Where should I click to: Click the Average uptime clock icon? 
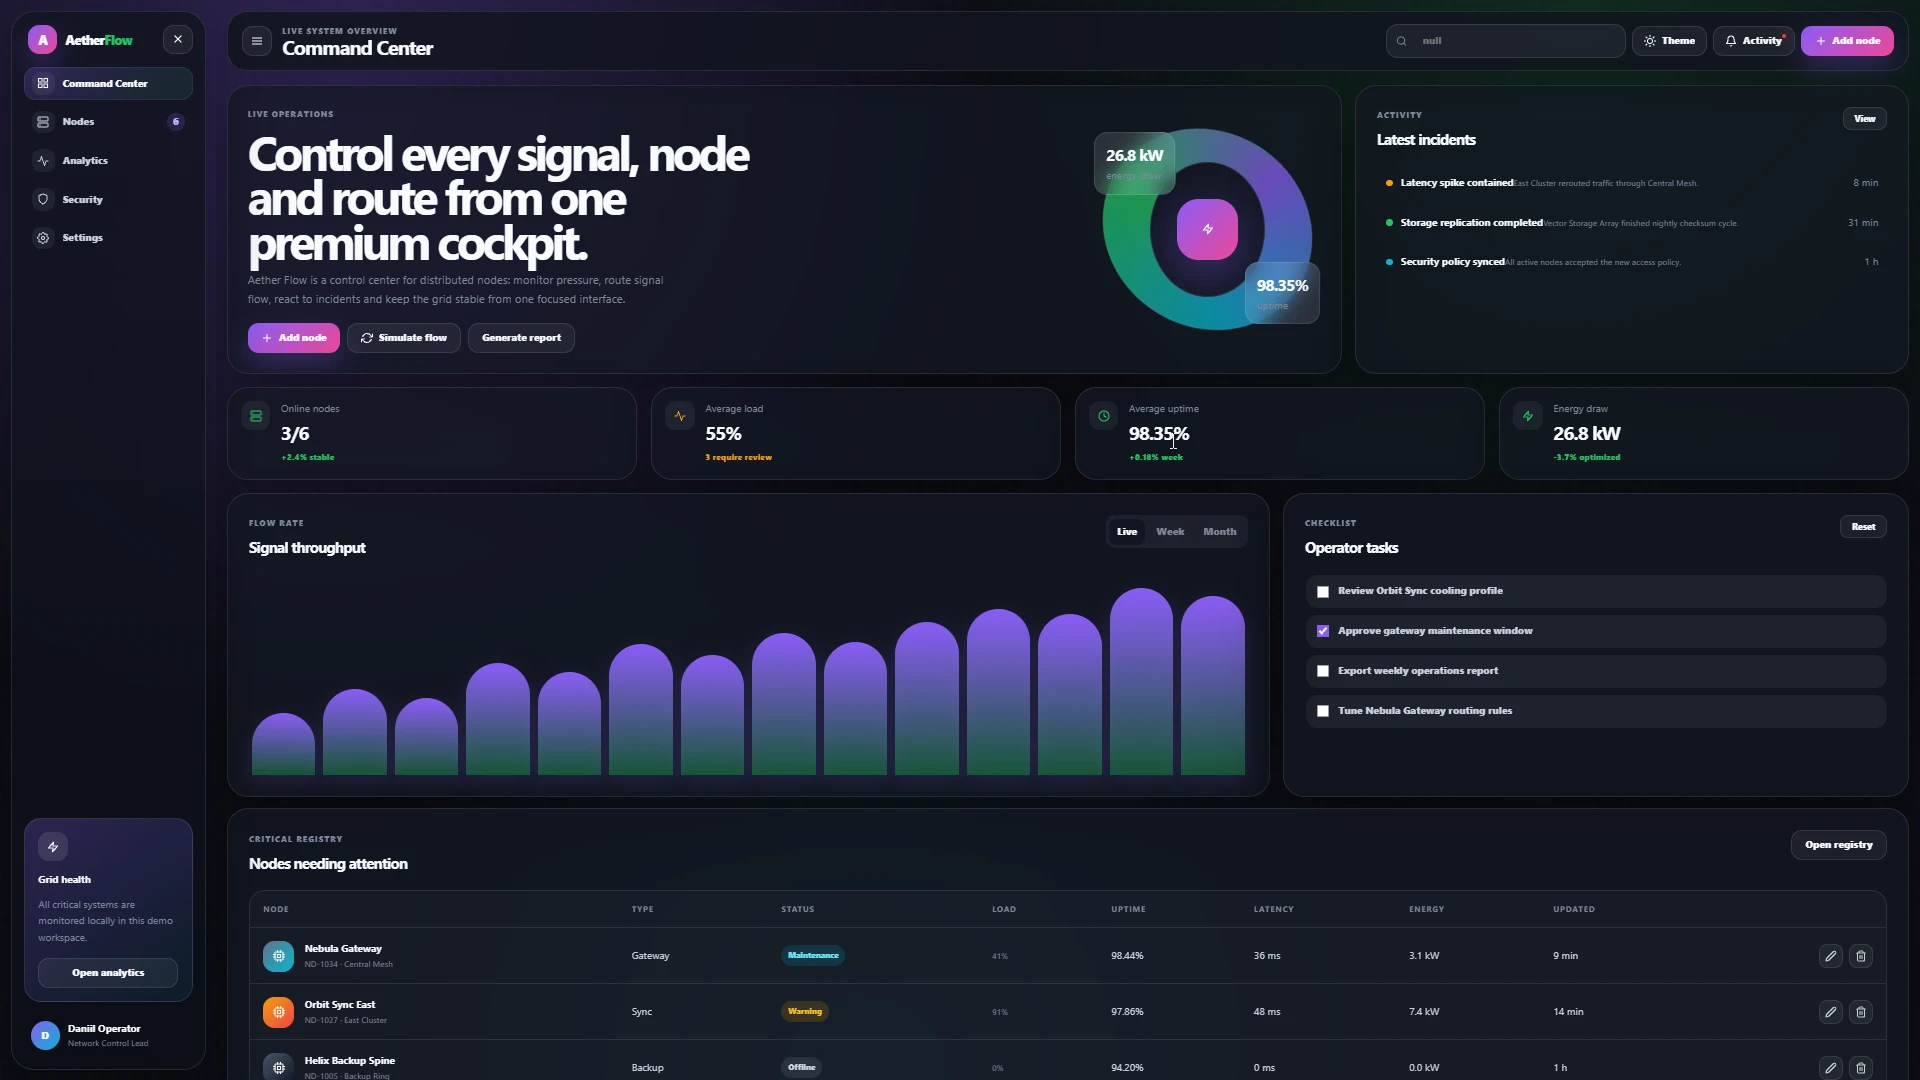pyautogui.click(x=1104, y=416)
